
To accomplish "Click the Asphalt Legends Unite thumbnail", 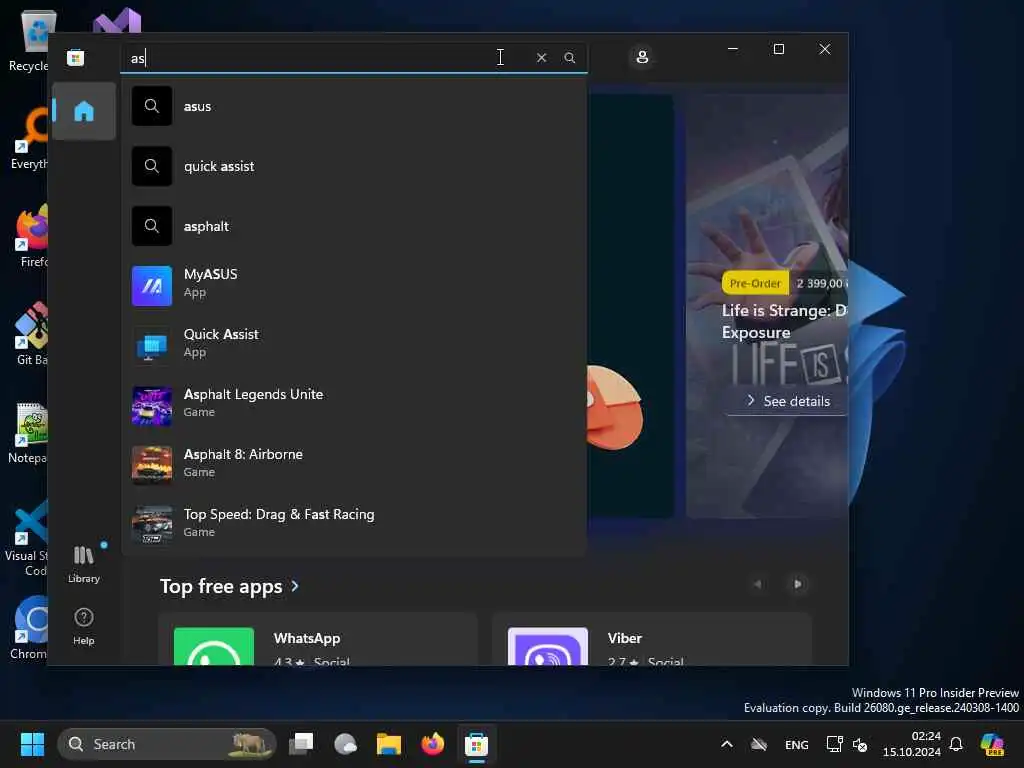I will point(152,406).
